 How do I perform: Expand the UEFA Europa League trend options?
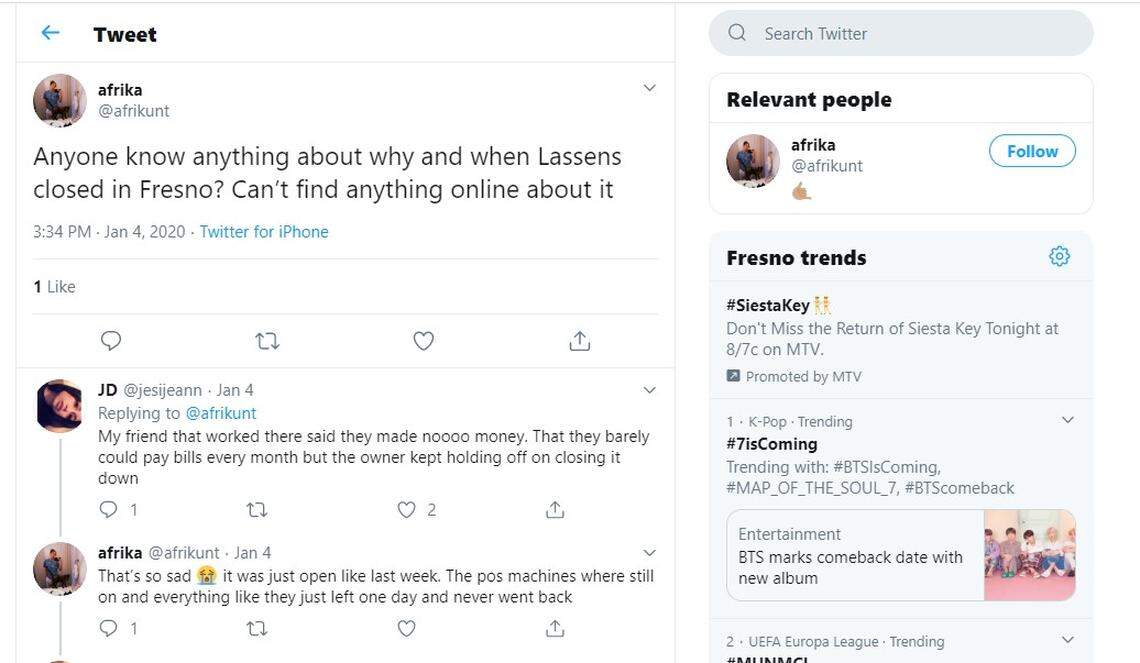(x=1066, y=640)
